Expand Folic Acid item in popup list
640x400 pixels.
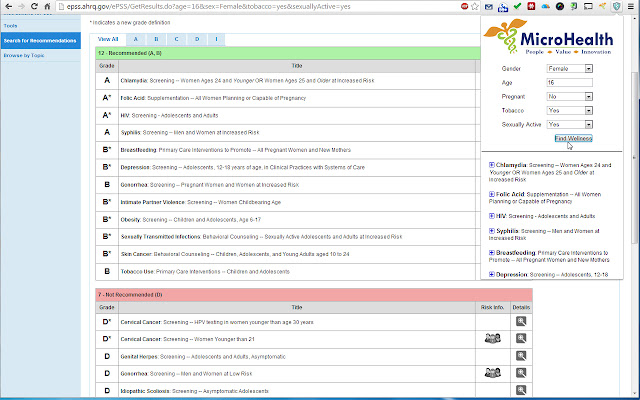coord(491,193)
